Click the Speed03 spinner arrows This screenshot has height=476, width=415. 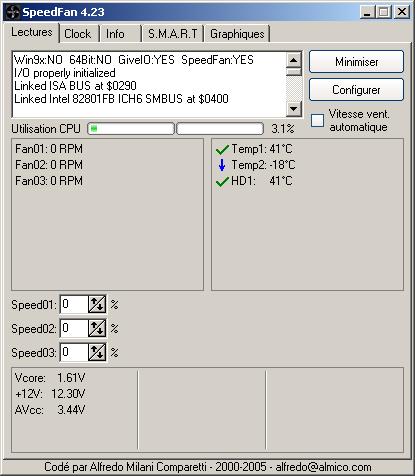(x=97, y=352)
